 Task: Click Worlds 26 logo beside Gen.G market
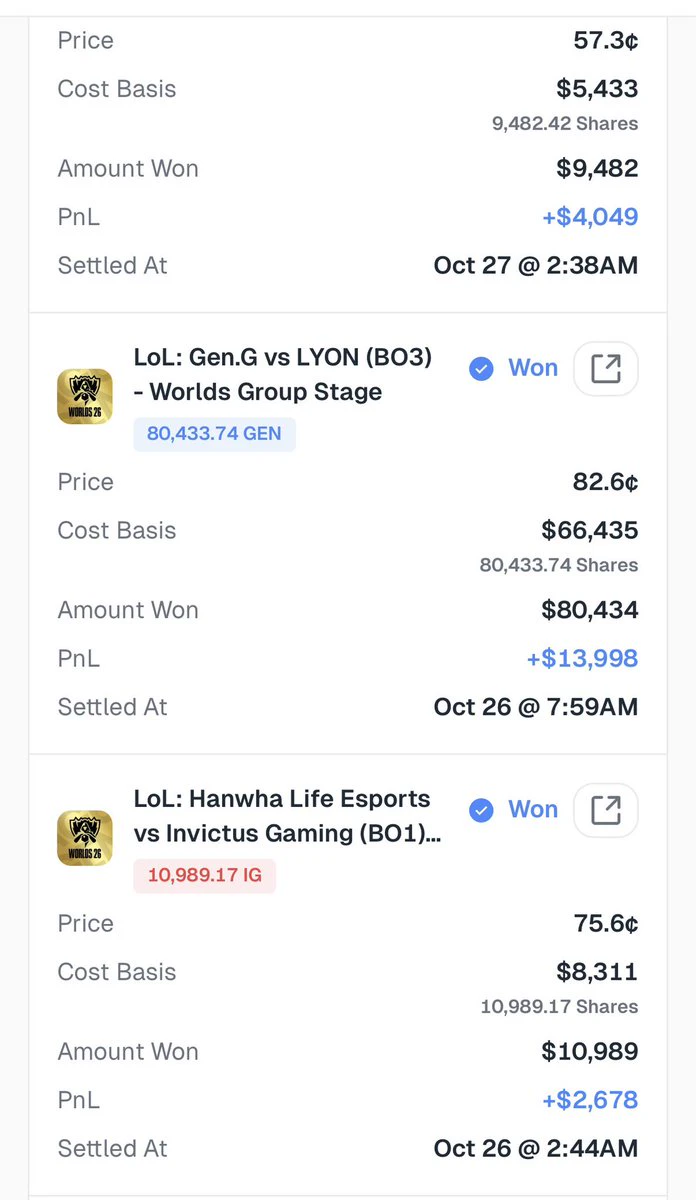click(85, 396)
